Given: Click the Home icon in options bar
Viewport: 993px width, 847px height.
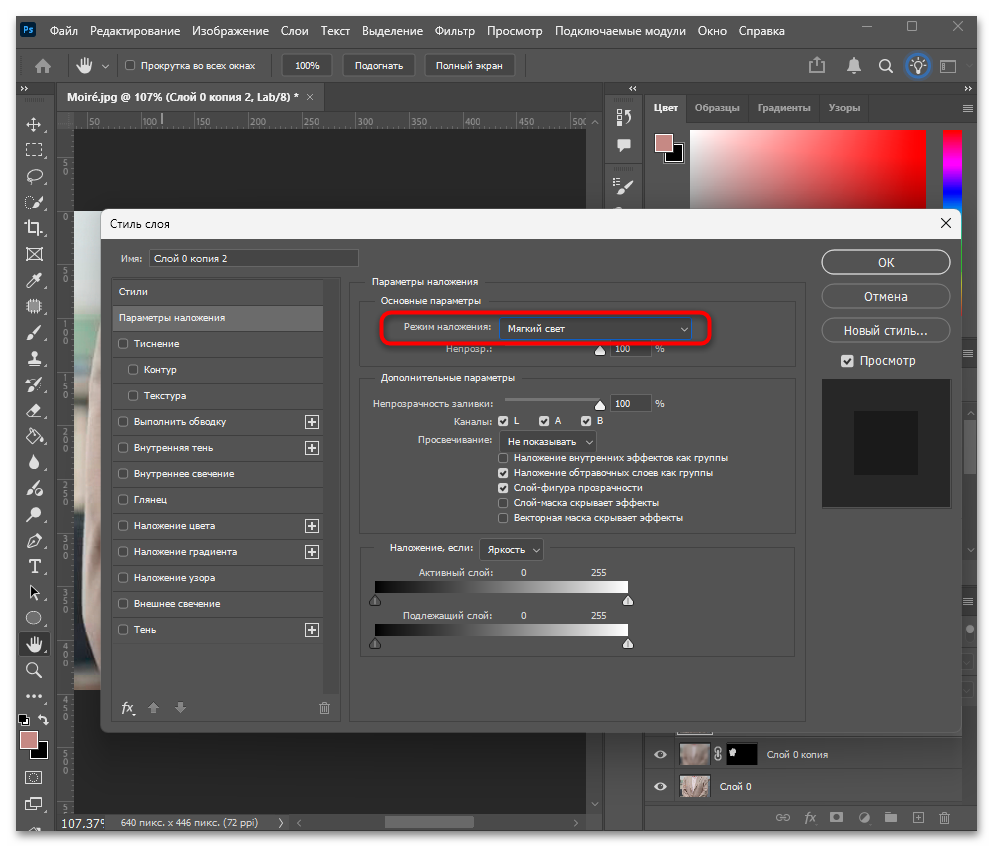Looking at the screenshot, I should (x=43, y=66).
